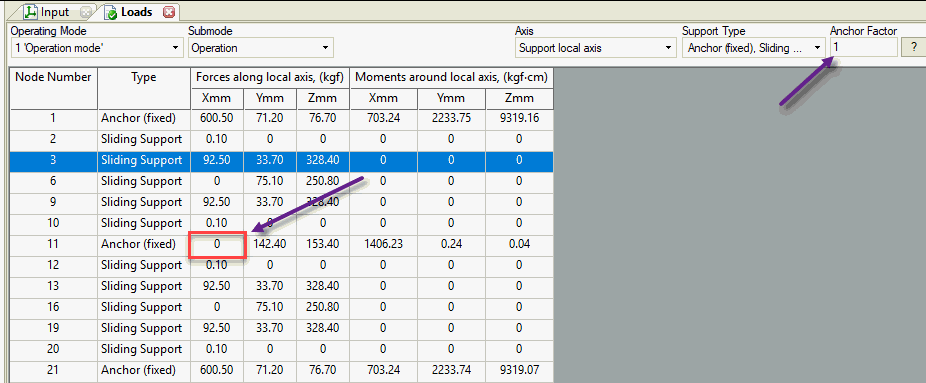Viewport: 926px width, 383px height.
Task: Click moment value 2233.75 in node 1 row
Action: pyautogui.click(x=452, y=118)
